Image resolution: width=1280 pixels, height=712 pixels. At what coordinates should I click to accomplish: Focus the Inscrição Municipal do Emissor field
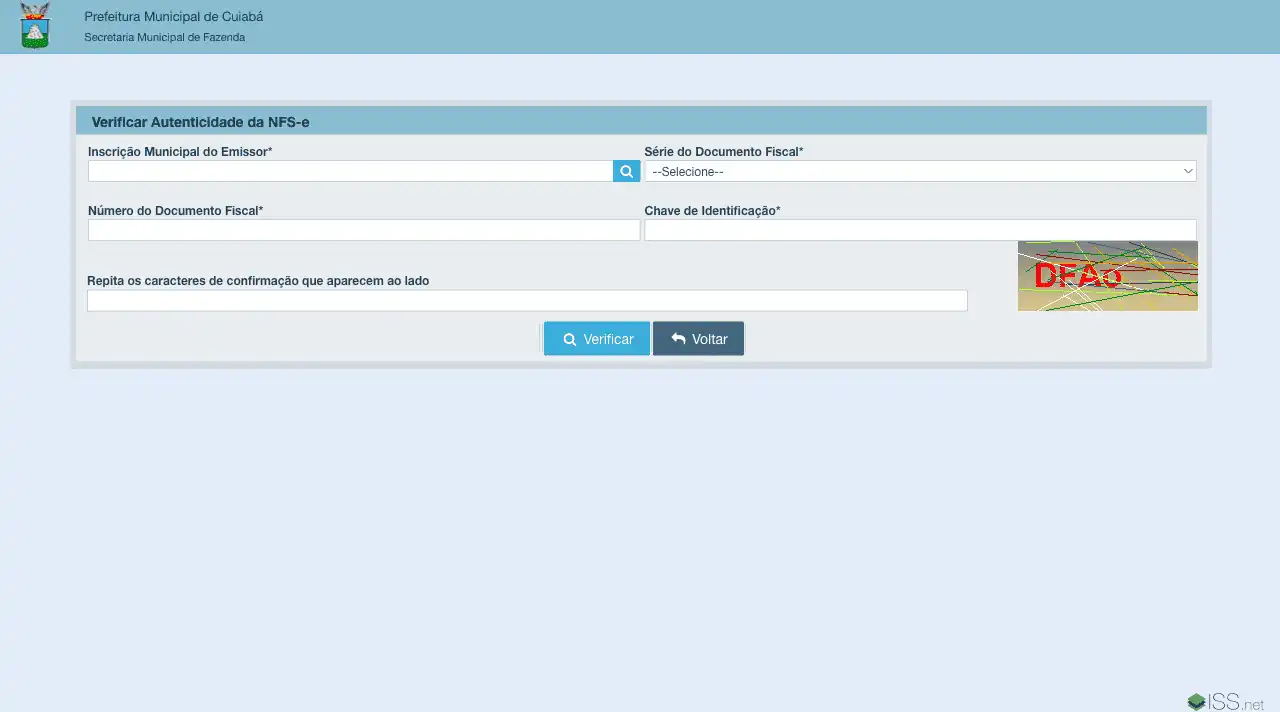click(350, 172)
